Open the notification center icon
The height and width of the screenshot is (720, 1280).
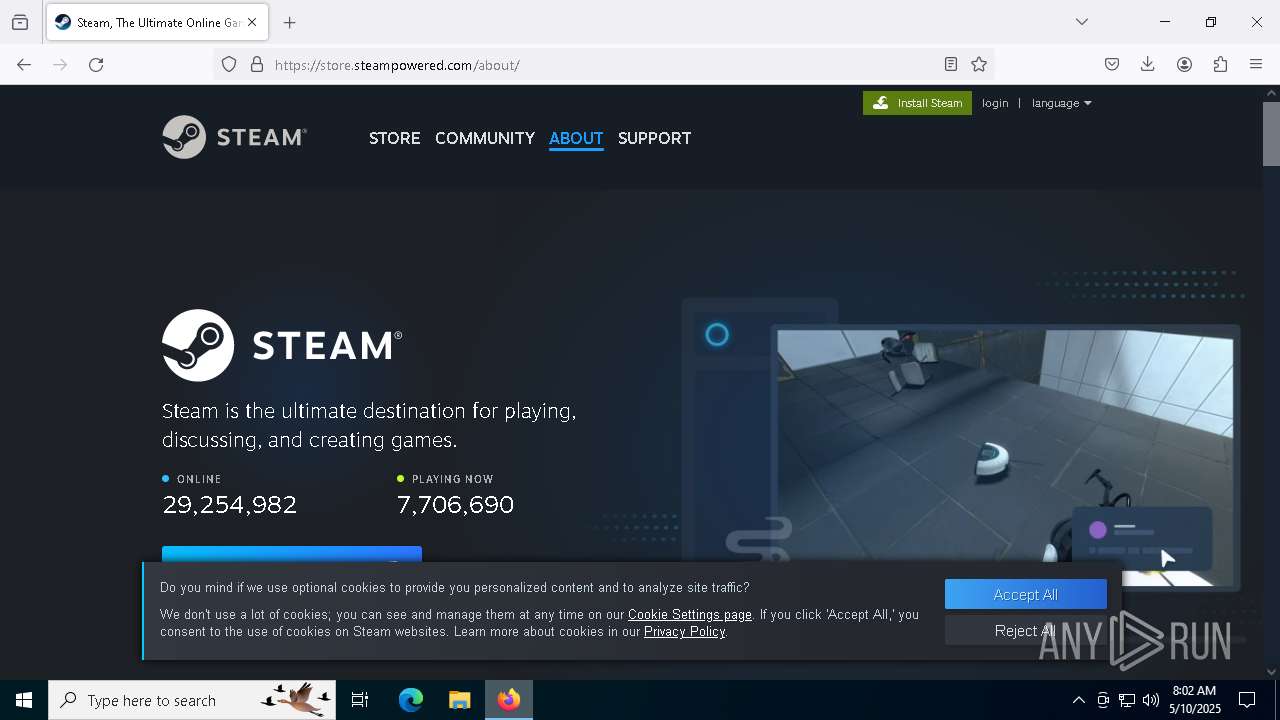(1247, 700)
